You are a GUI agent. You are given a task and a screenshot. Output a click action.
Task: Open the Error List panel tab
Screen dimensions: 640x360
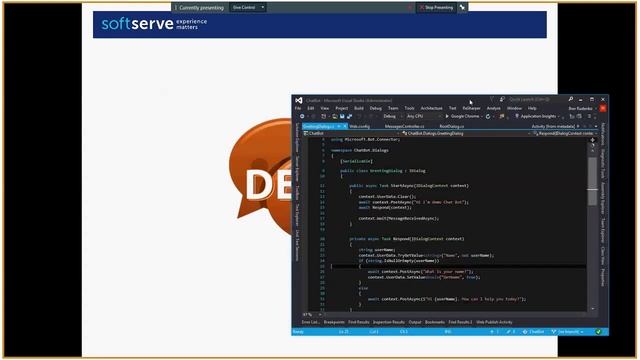[310, 322]
